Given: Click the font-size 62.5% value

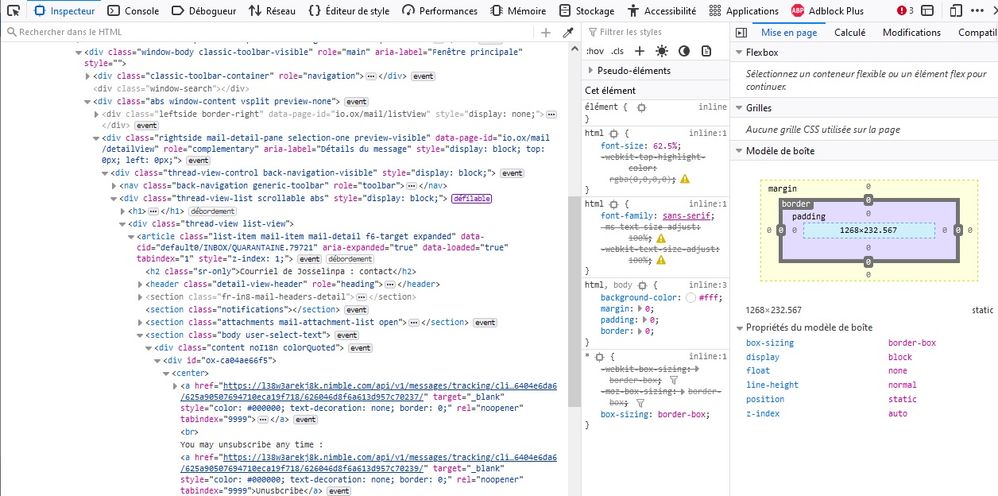Looking at the screenshot, I should (x=666, y=146).
